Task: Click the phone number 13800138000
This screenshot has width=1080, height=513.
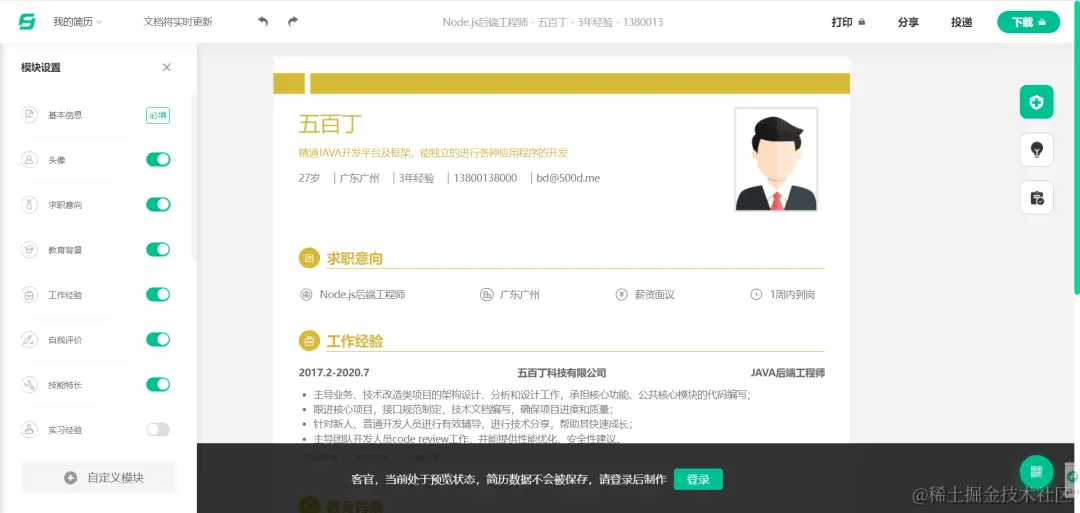Action: tap(485, 178)
